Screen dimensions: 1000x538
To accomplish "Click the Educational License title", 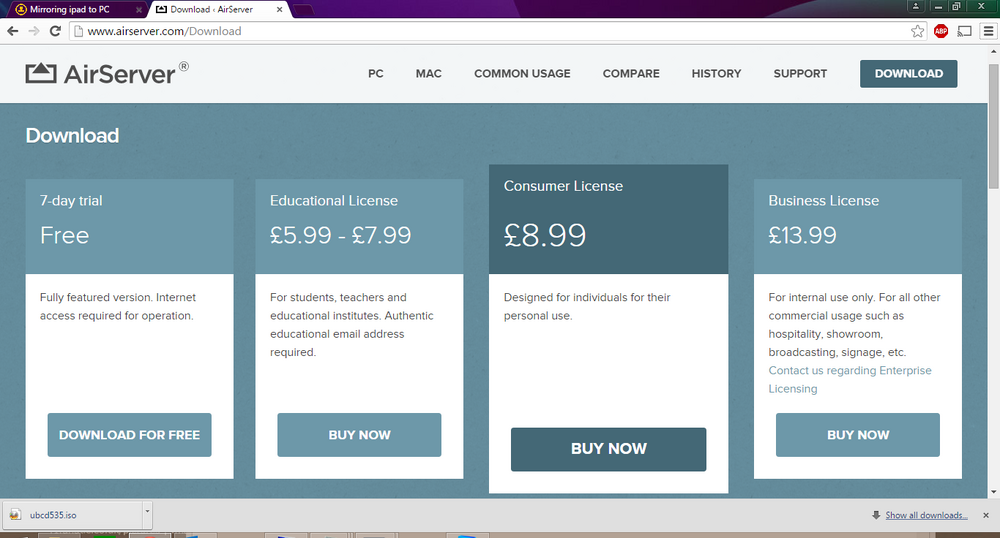I will pyautogui.click(x=334, y=200).
